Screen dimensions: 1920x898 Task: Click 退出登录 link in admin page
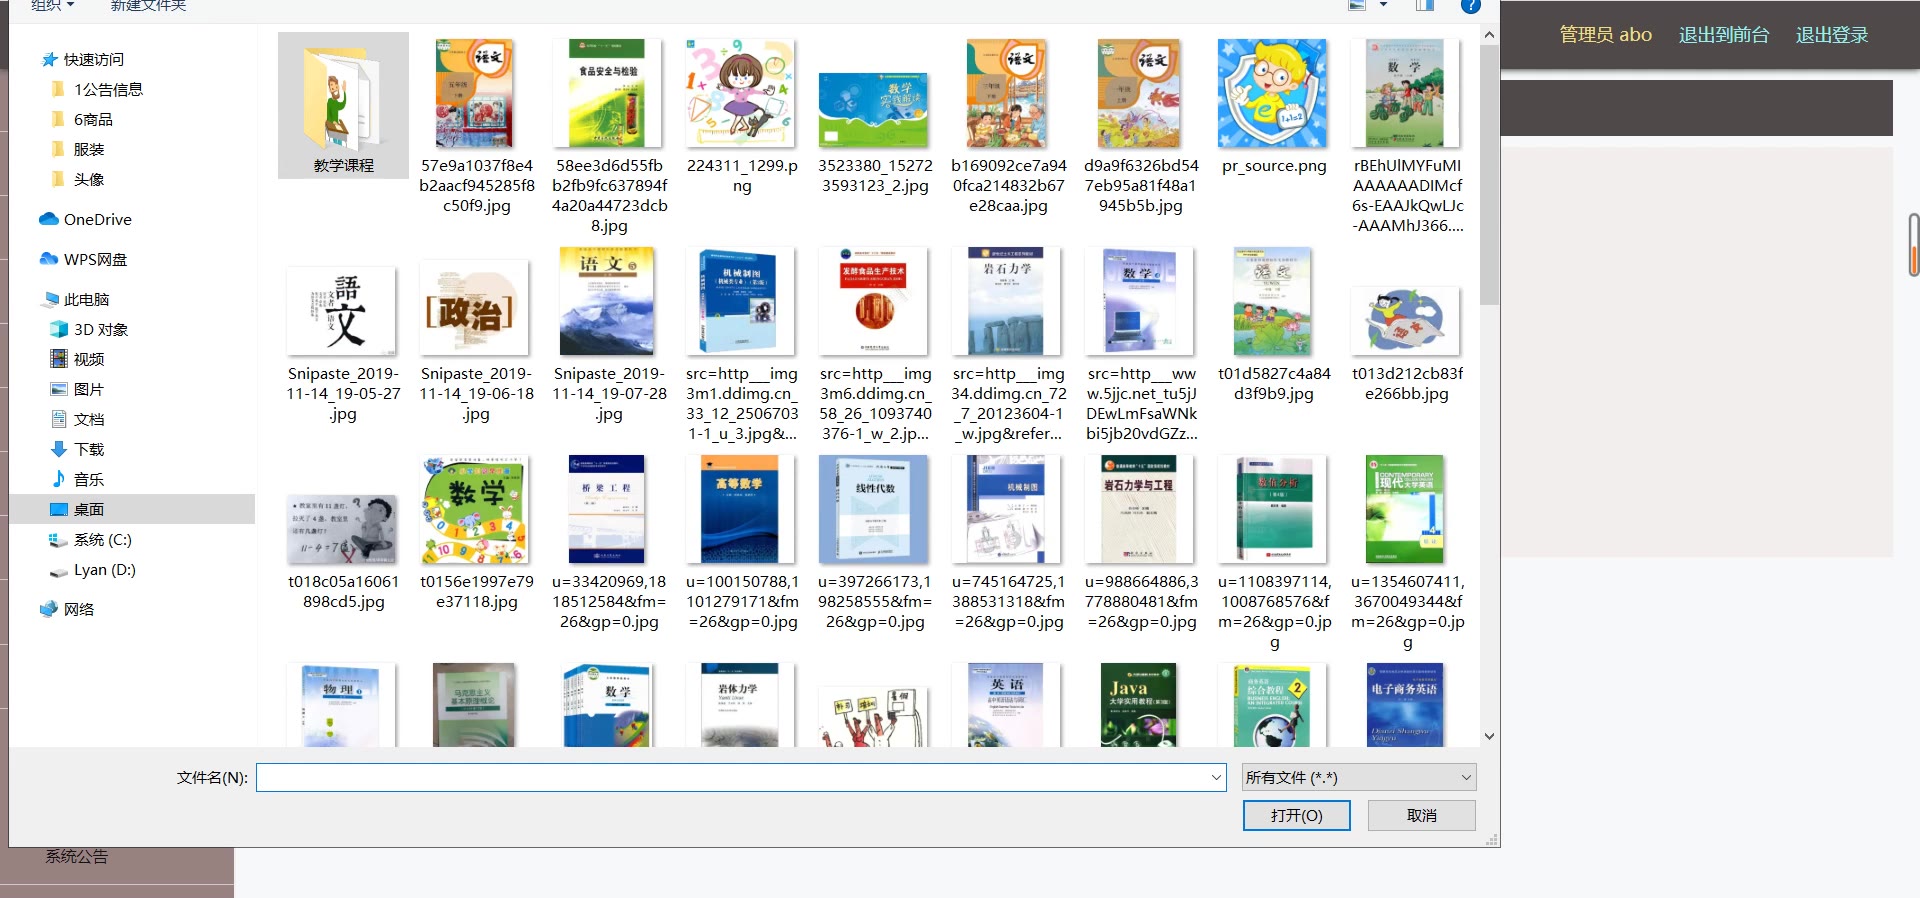[1832, 35]
